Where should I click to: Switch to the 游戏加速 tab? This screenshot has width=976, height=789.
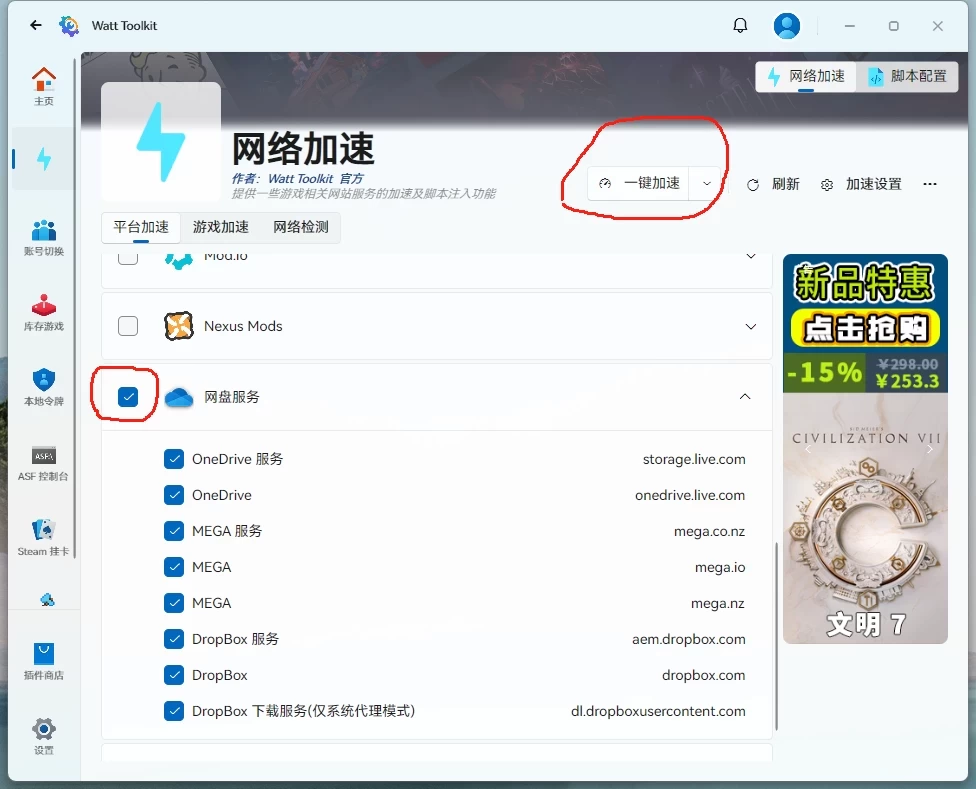point(221,227)
